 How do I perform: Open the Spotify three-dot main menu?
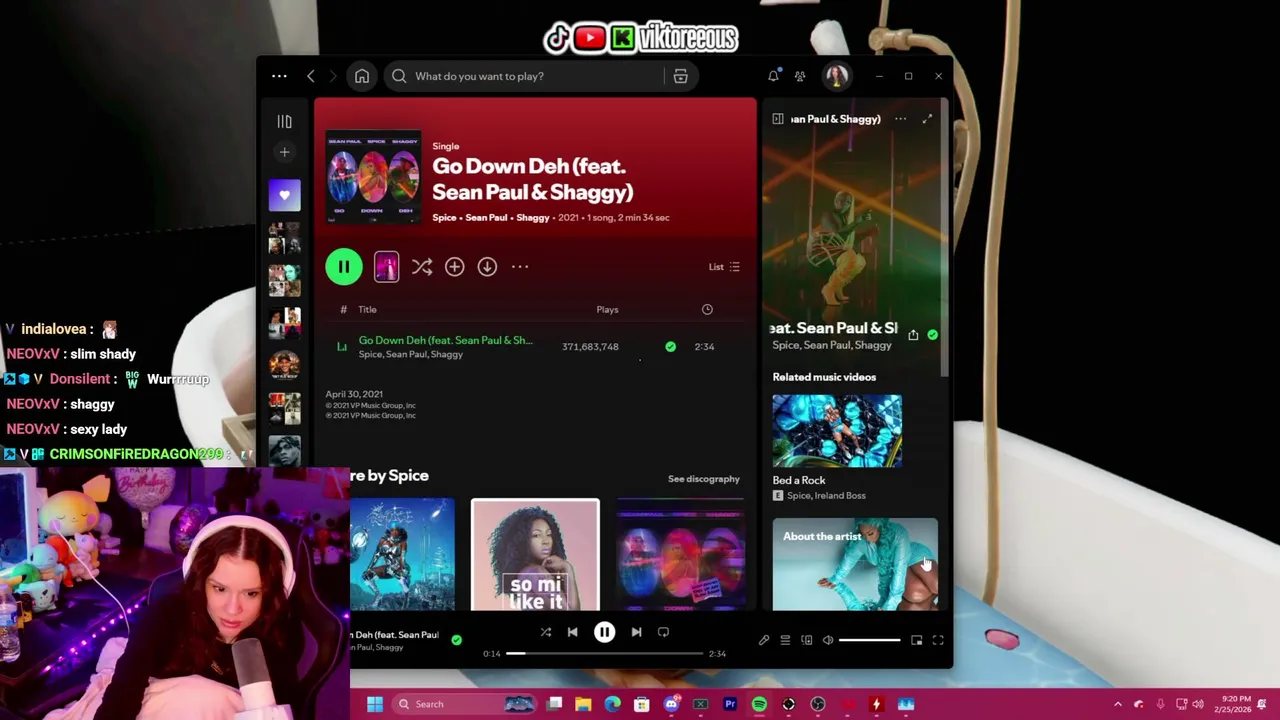coord(279,76)
